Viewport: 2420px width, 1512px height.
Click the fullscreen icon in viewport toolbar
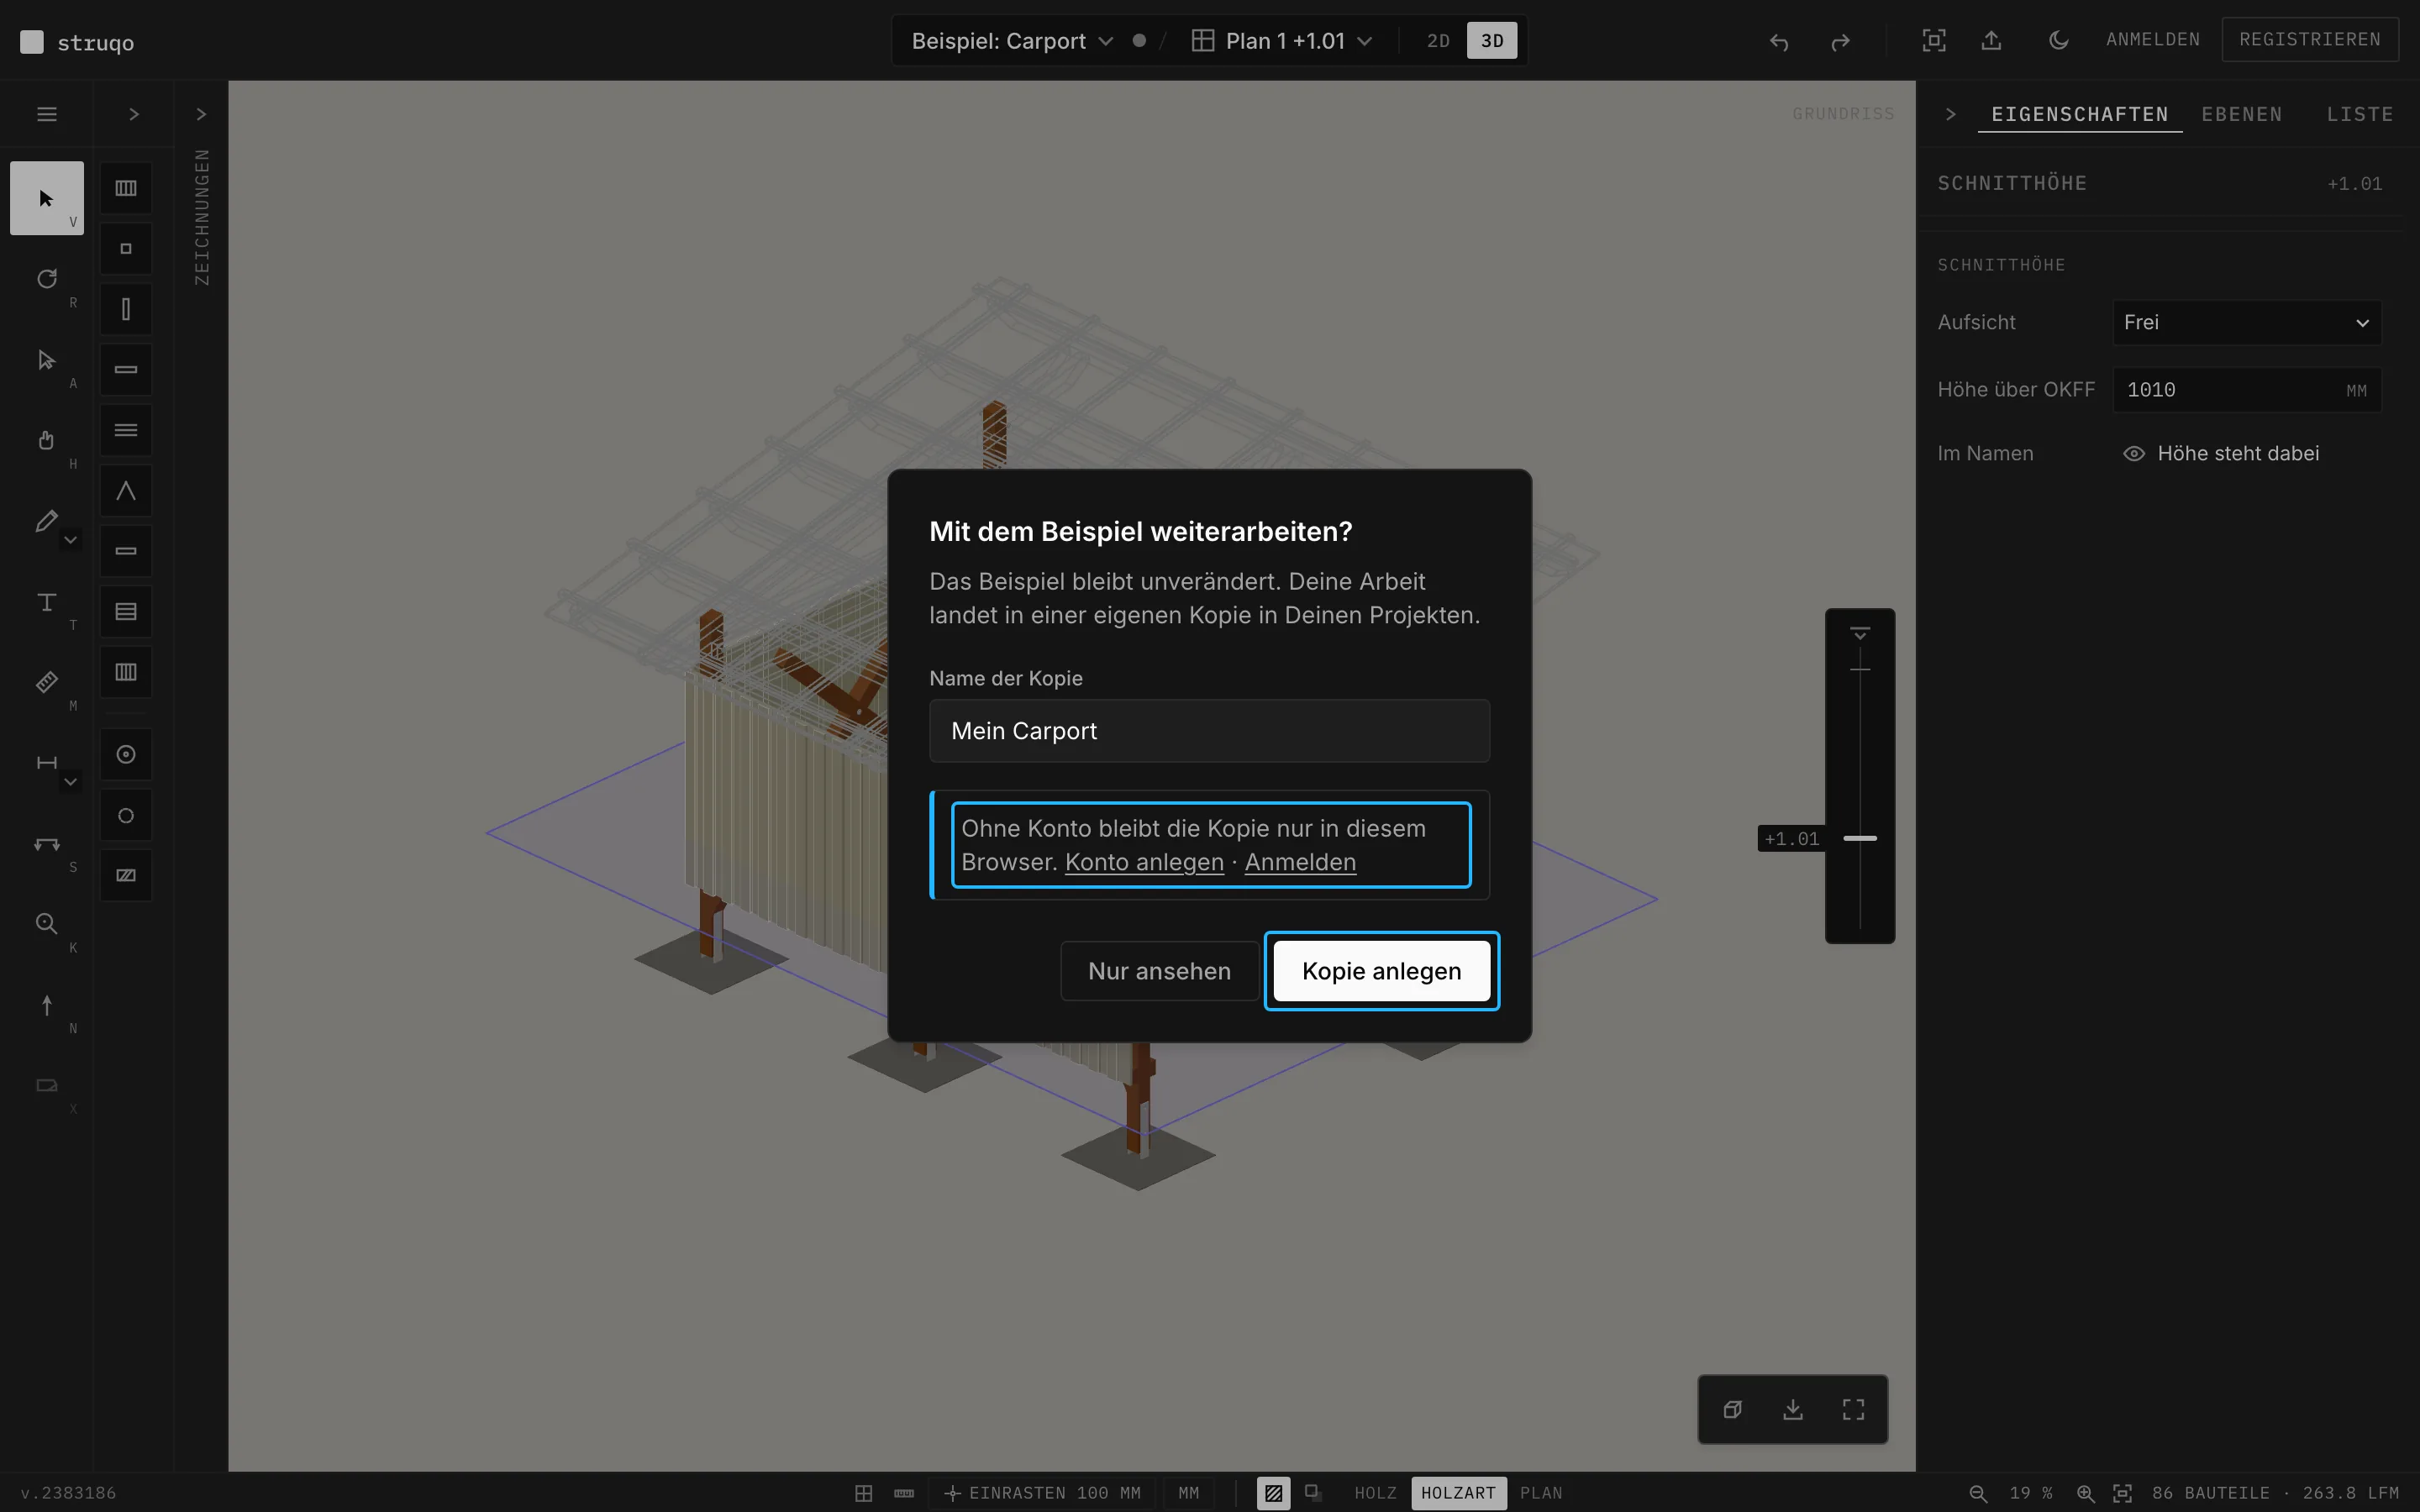coord(1853,1409)
